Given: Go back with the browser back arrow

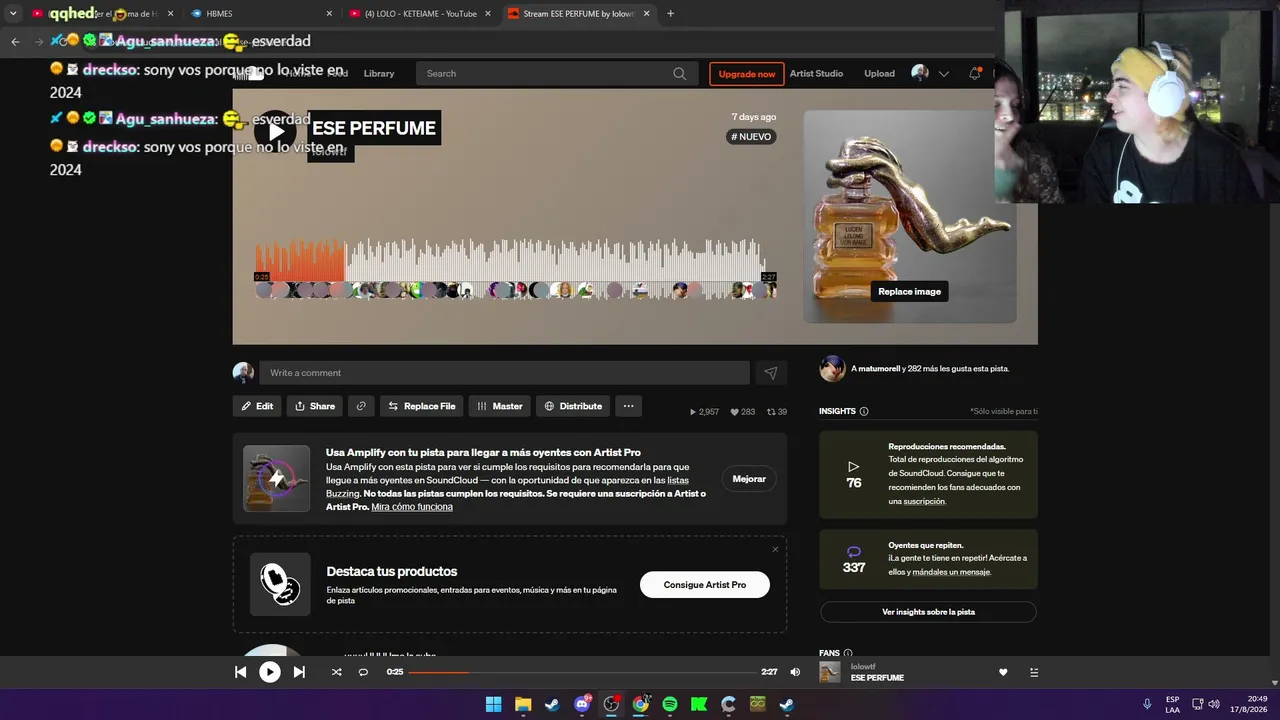Looking at the screenshot, I should (x=15, y=41).
